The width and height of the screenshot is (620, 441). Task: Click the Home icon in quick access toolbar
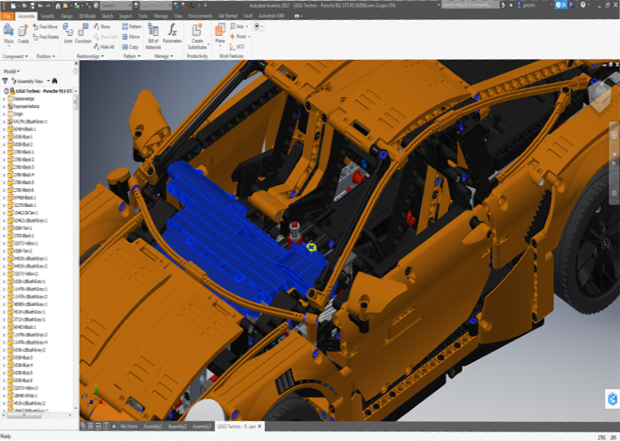click(x=58, y=6)
